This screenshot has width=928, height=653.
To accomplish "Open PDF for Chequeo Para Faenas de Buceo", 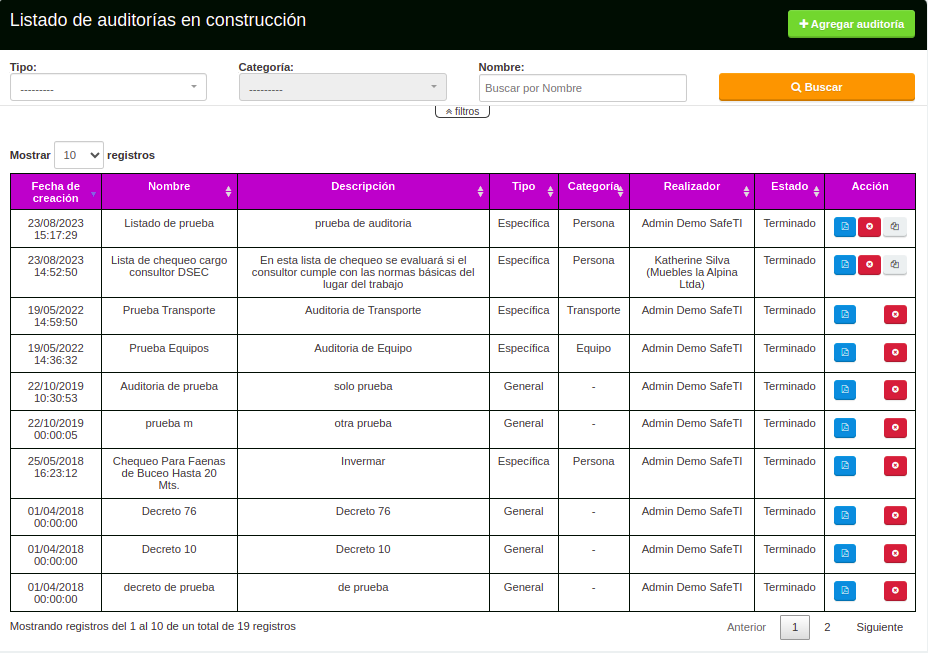I will 845,465.
